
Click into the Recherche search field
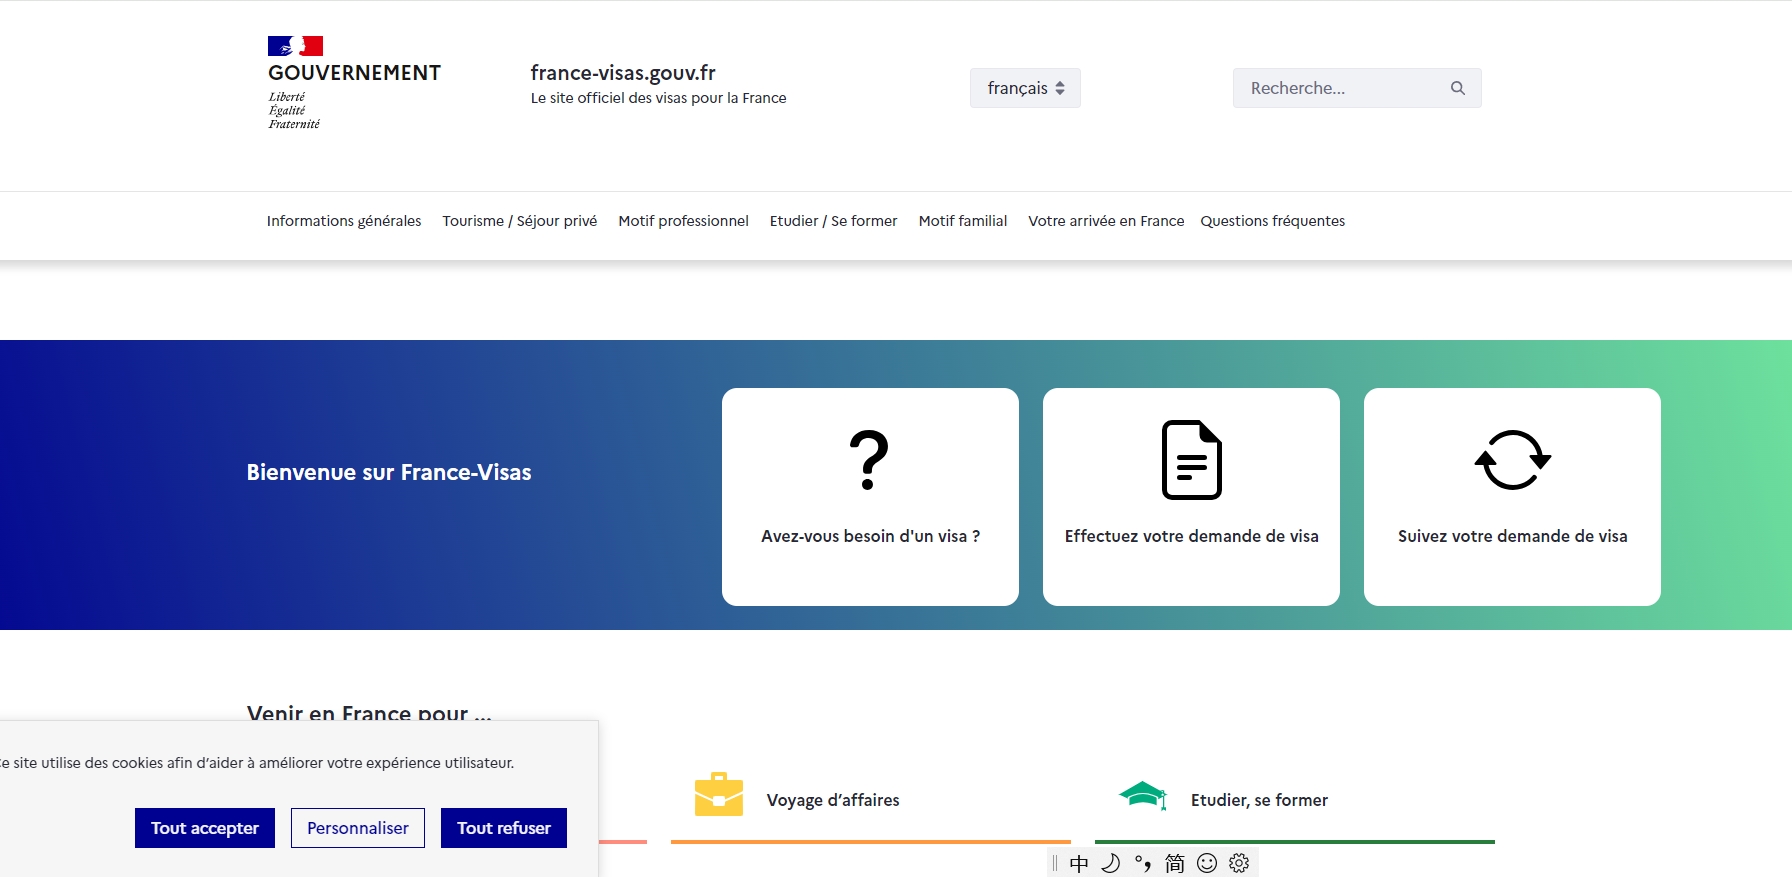(x=1340, y=88)
